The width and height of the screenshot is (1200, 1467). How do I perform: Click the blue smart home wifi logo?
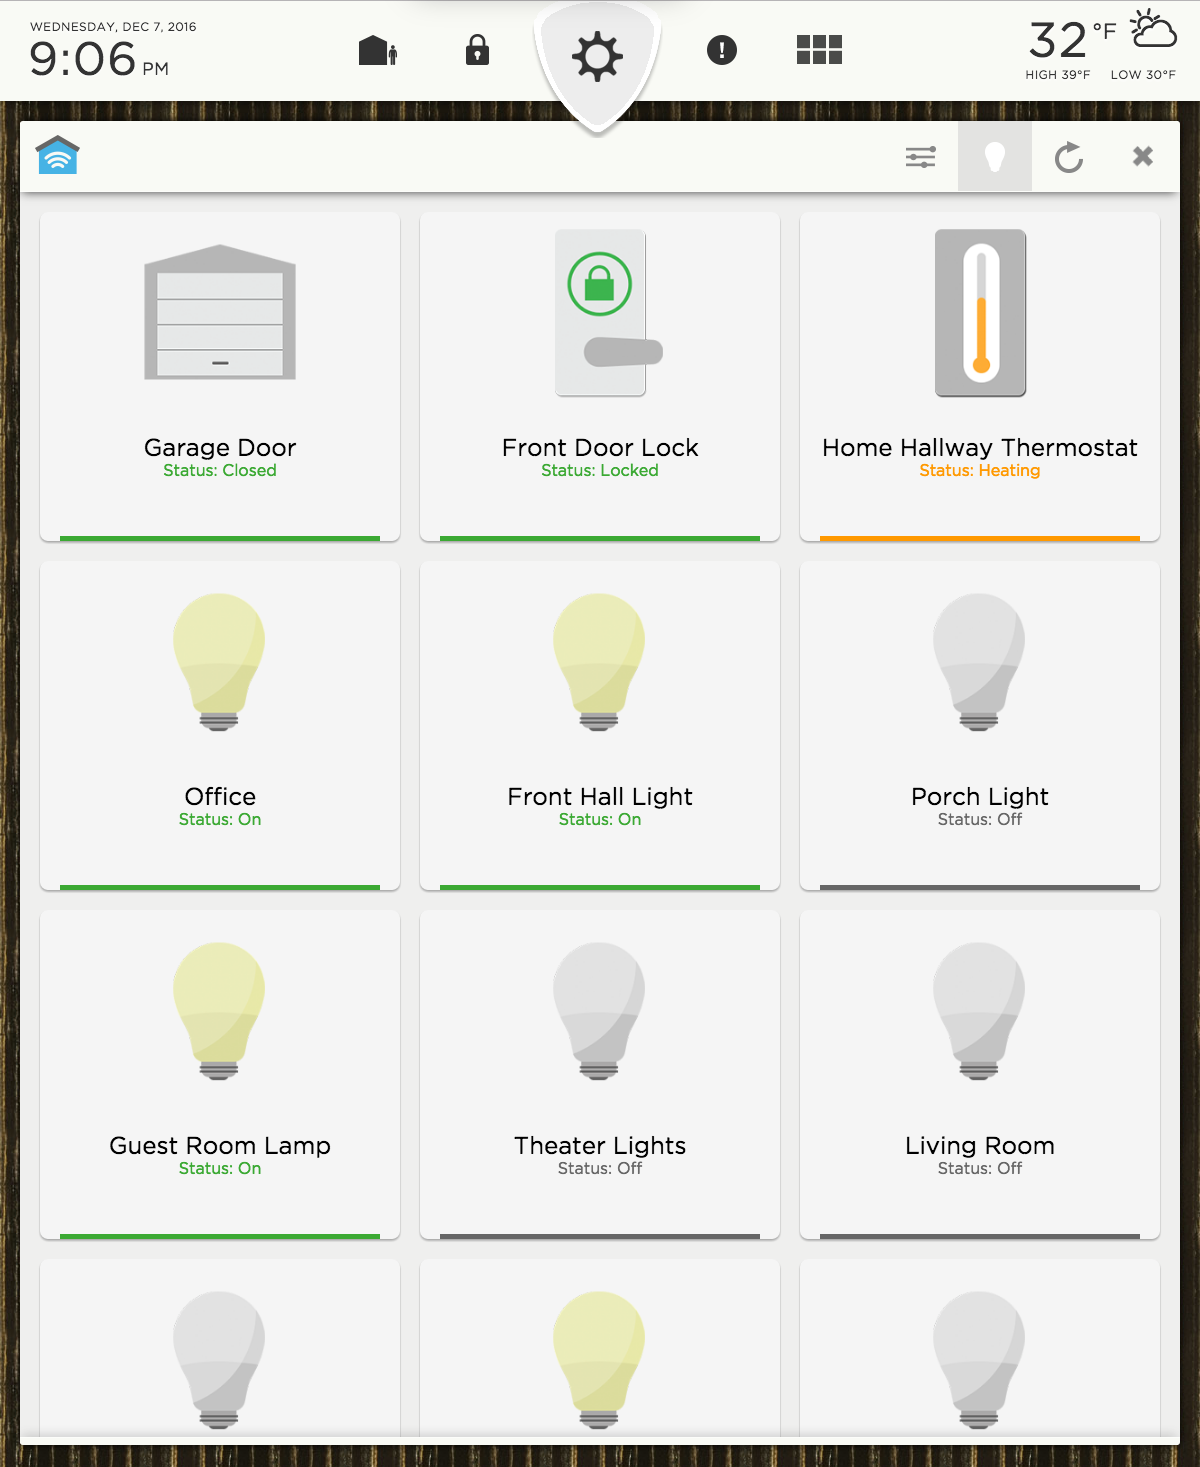[x=58, y=154]
